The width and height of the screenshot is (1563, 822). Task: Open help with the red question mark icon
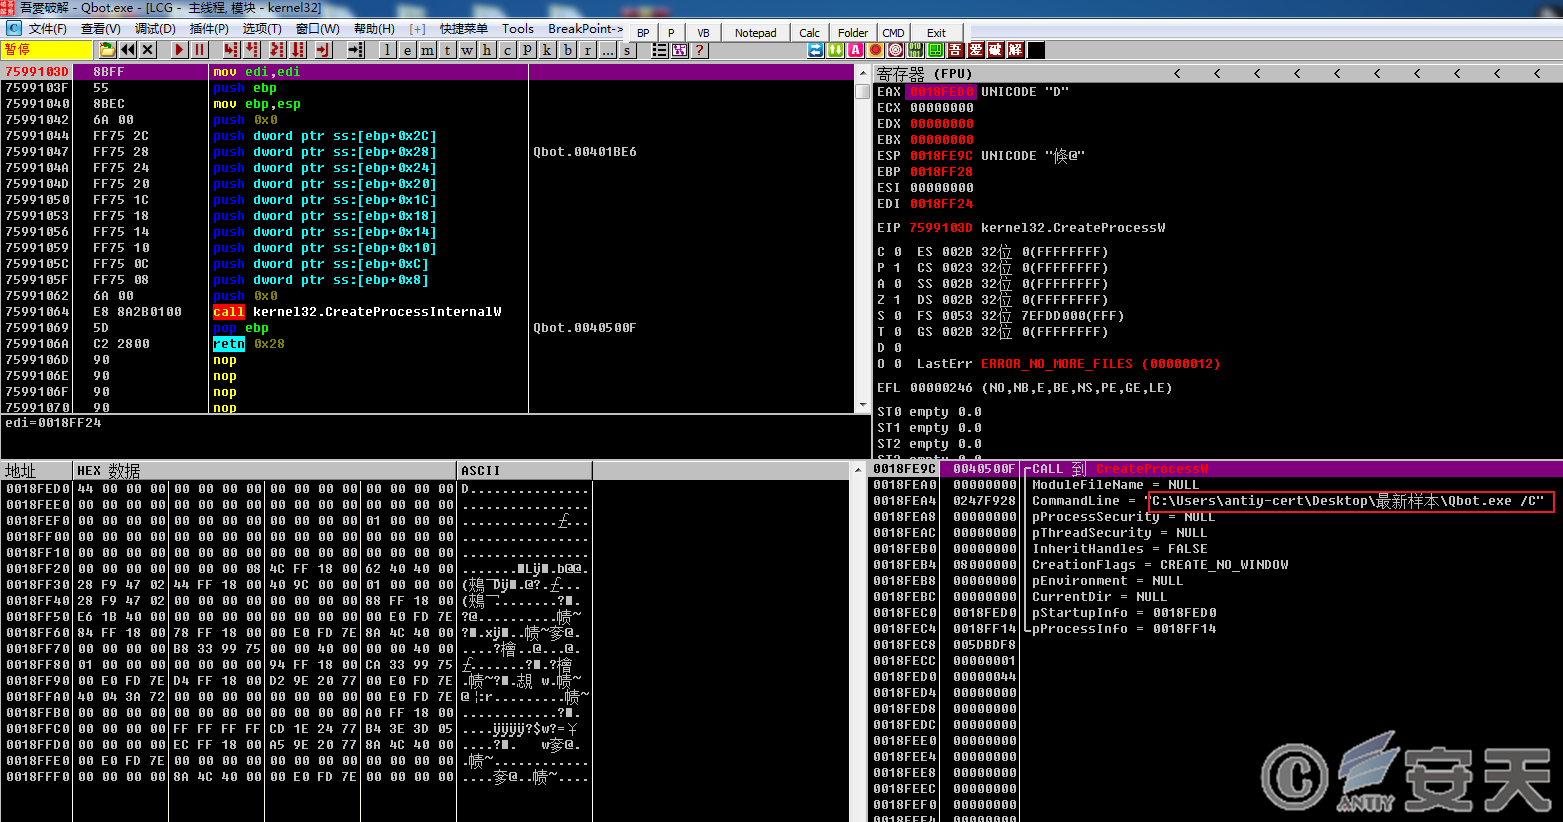700,50
